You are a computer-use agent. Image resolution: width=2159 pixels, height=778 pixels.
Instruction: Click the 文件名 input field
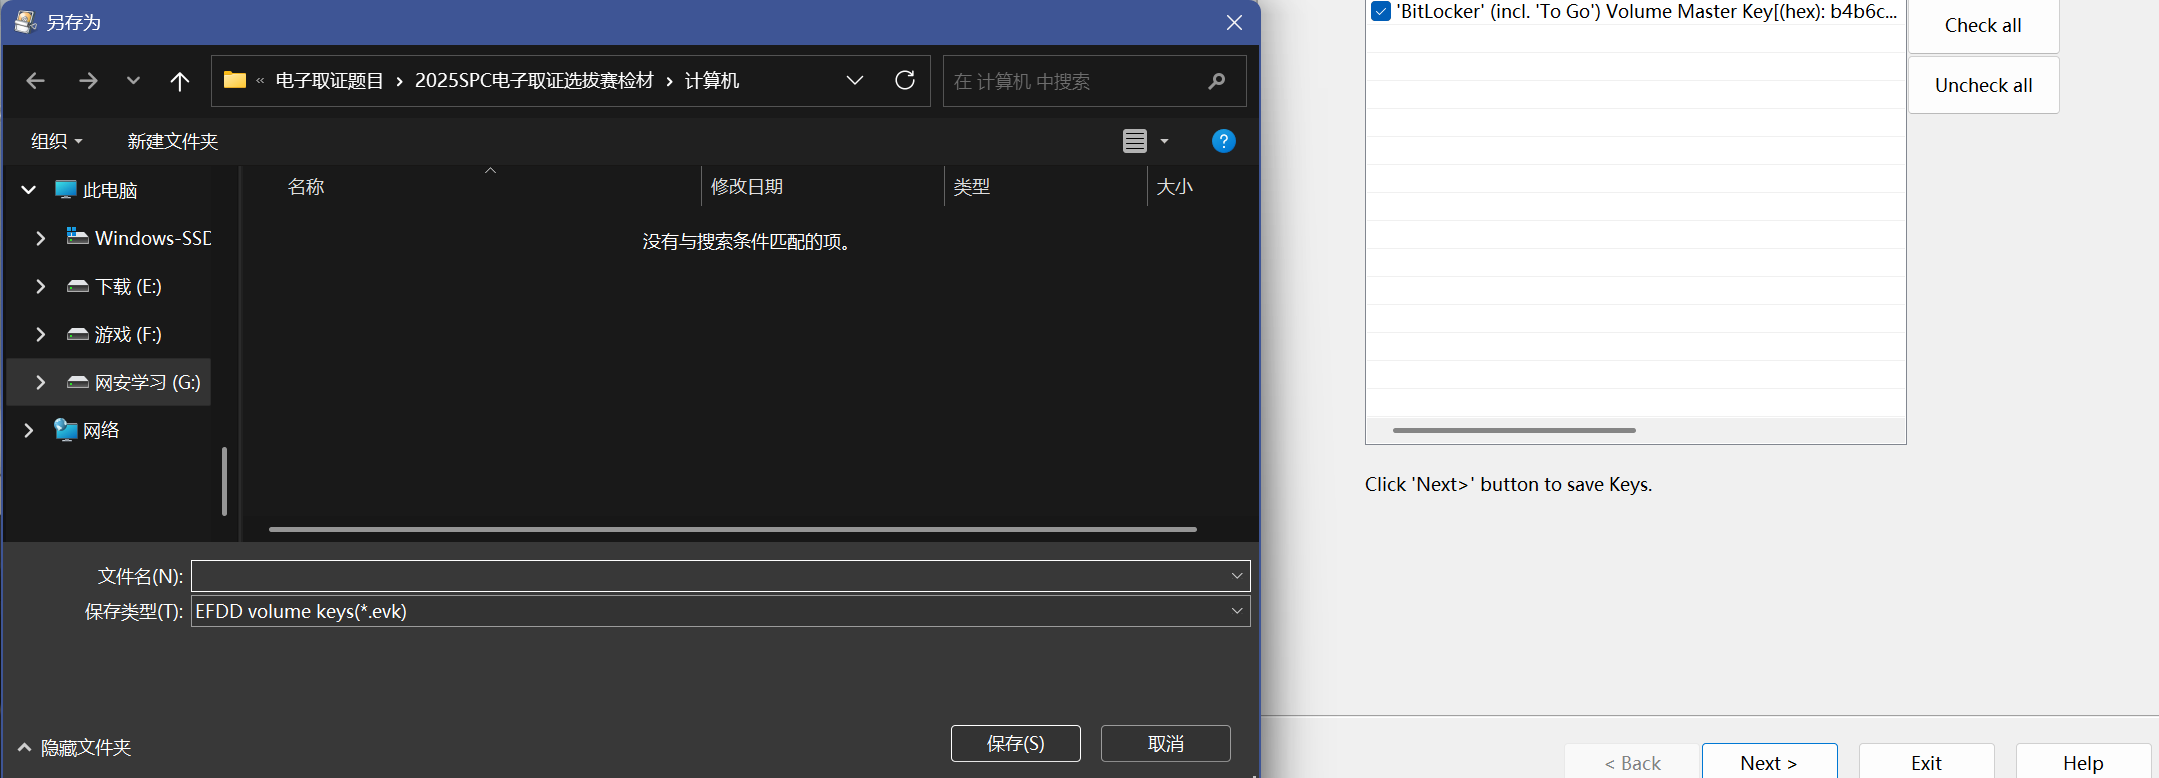pyautogui.click(x=710, y=576)
